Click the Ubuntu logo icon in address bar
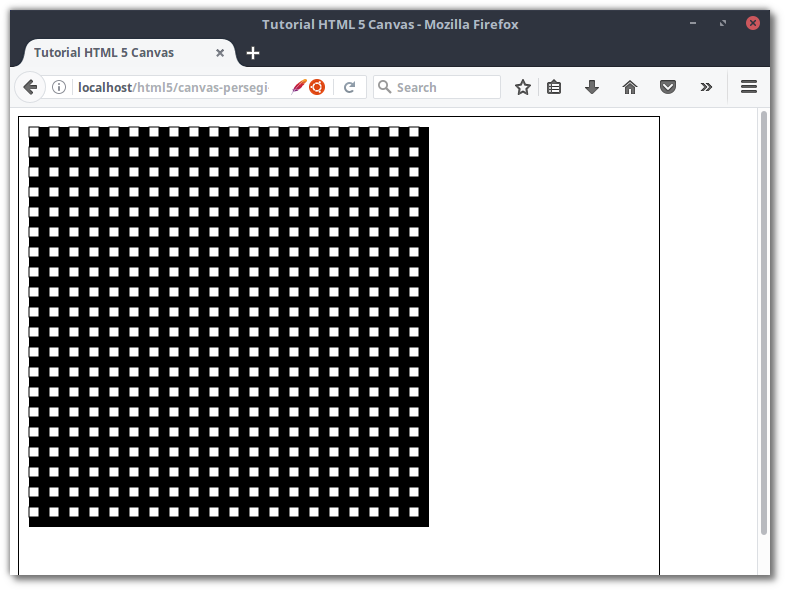The width and height of the screenshot is (786, 591). click(317, 87)
